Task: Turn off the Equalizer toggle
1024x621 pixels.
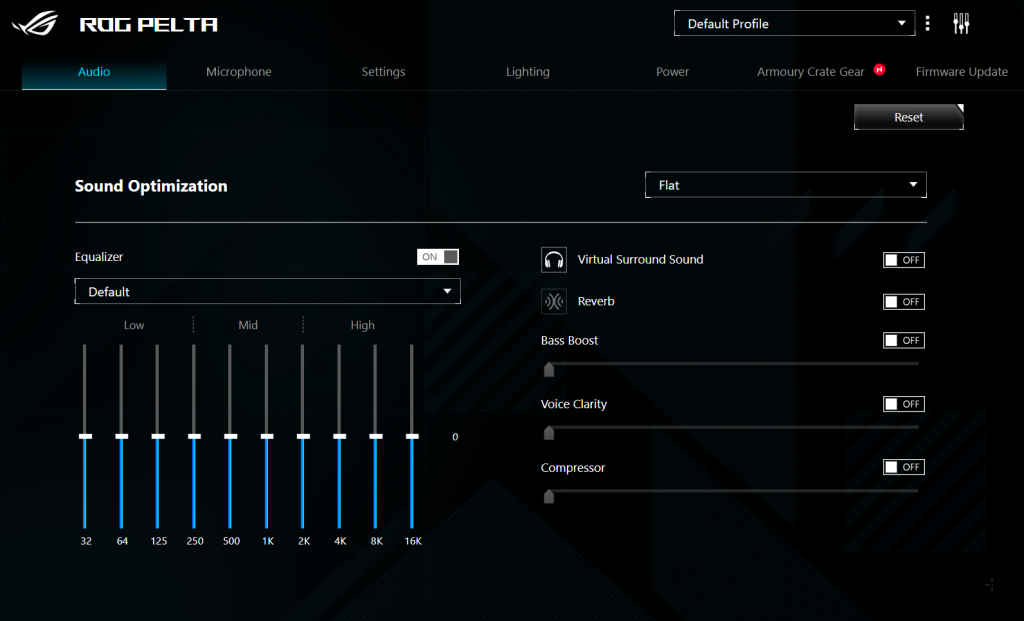Action: pyautogui.click(x=438, y=257)
